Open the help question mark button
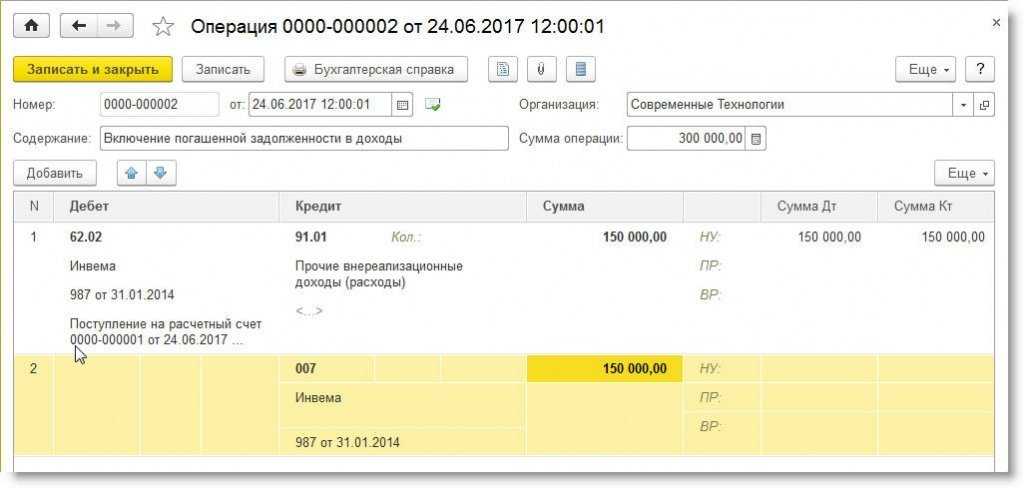The image size is (1024, 488). click(x=980, y=69)
